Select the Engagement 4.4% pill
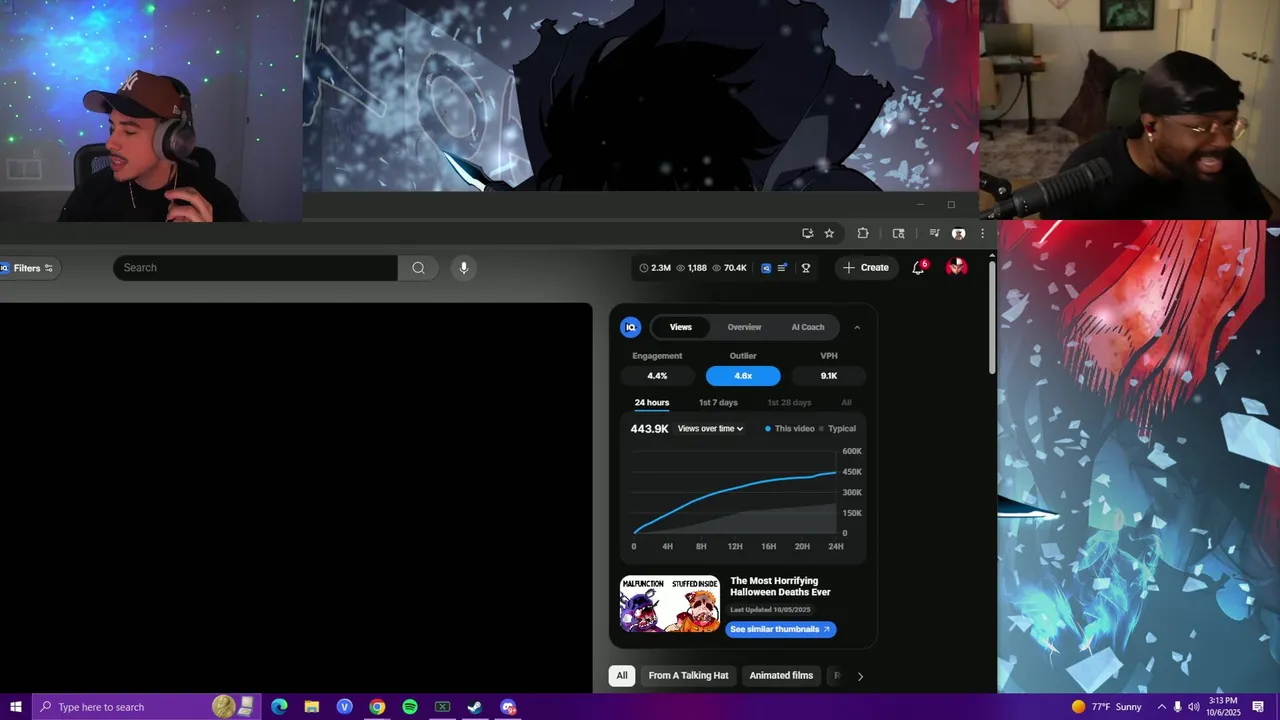 (x=657, y=376)
